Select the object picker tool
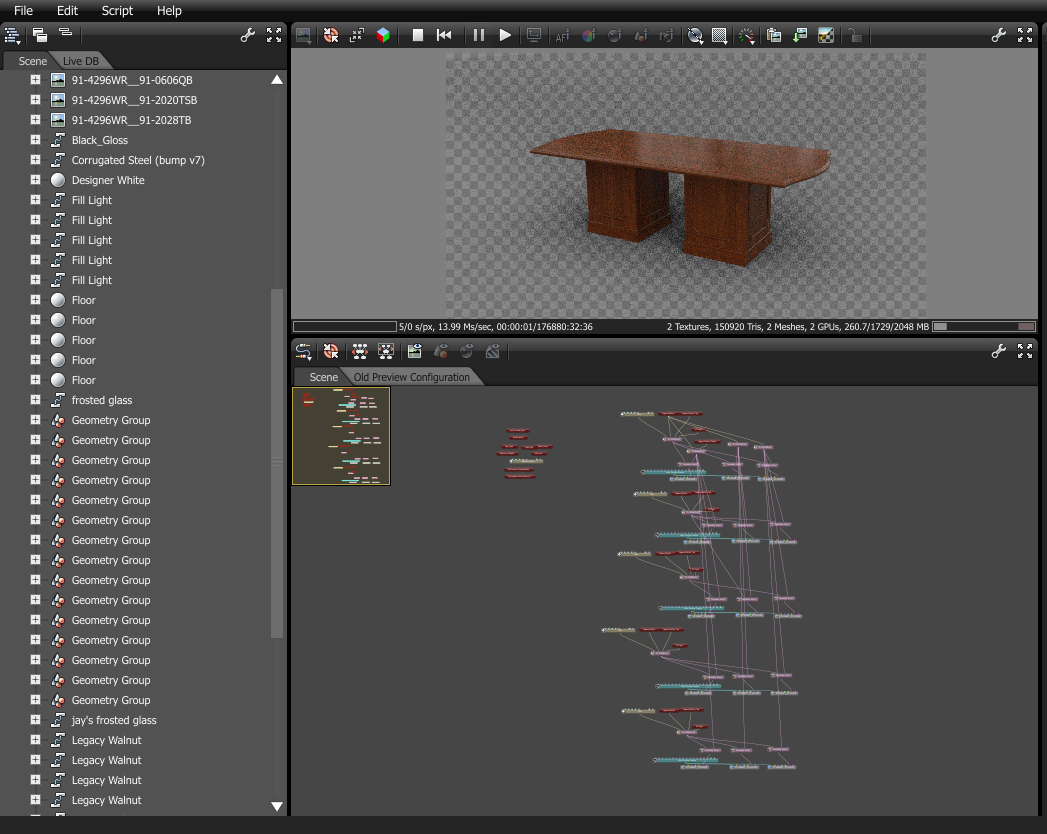Screen dimensions: 1047x834 click(x=640, y=35)
